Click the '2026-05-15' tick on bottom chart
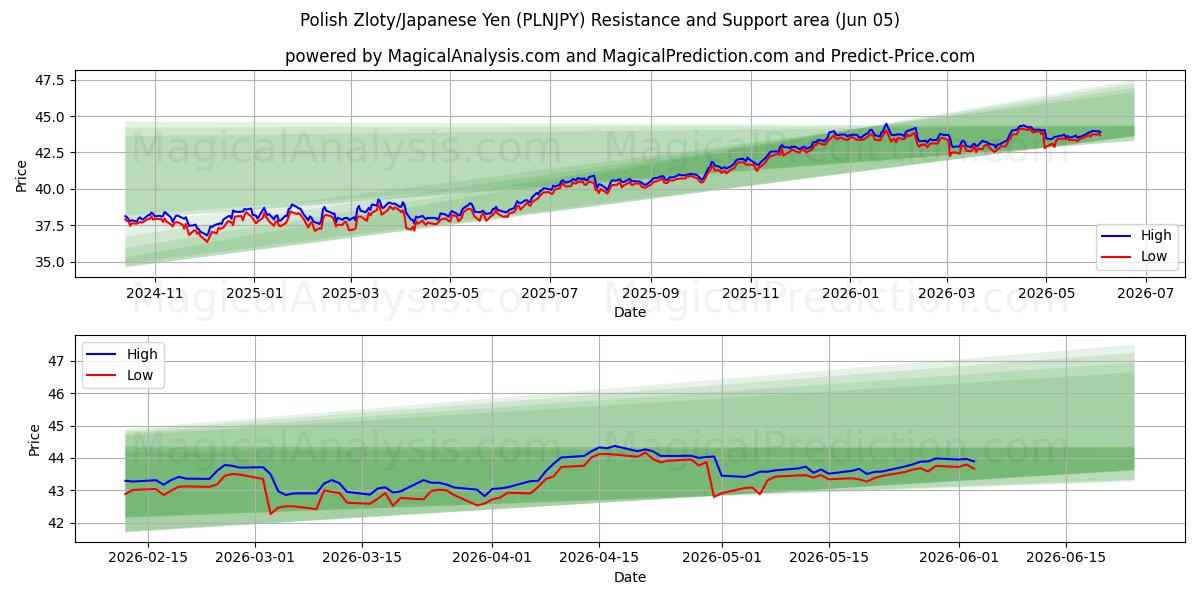1200x600 pixels. (x=829, y=557)
